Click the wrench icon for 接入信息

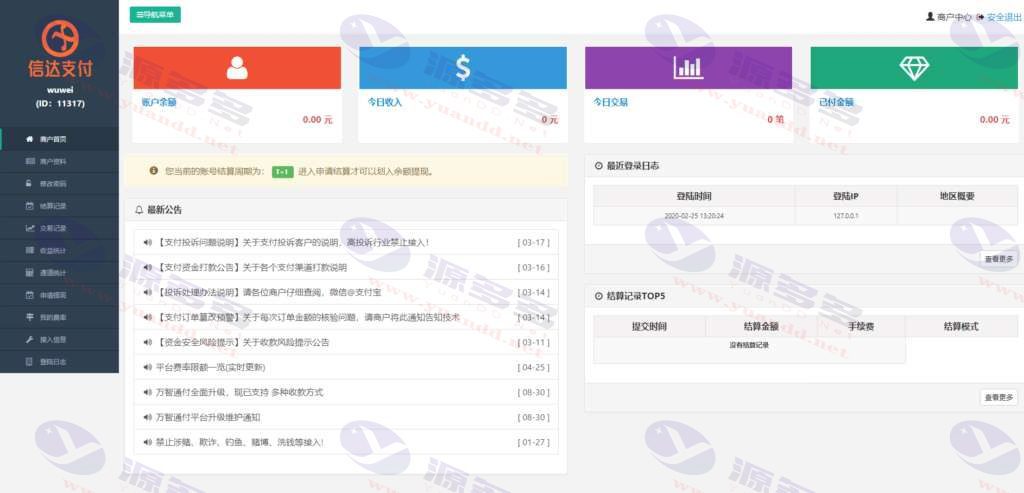click(29, 340)
